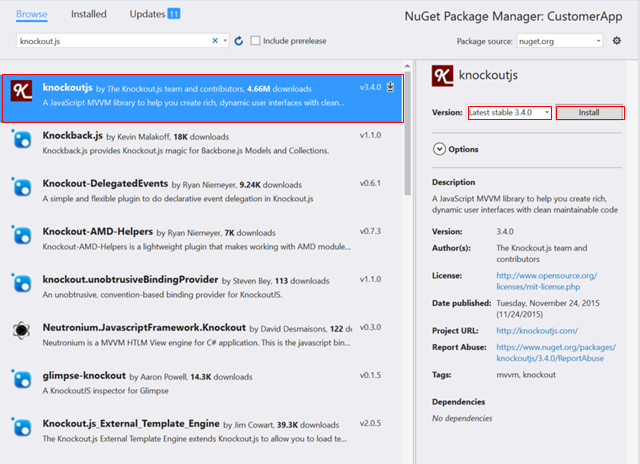Click the refresh icon beside the search box
Screen dimensions: 640x464
[x=239, y=41]
